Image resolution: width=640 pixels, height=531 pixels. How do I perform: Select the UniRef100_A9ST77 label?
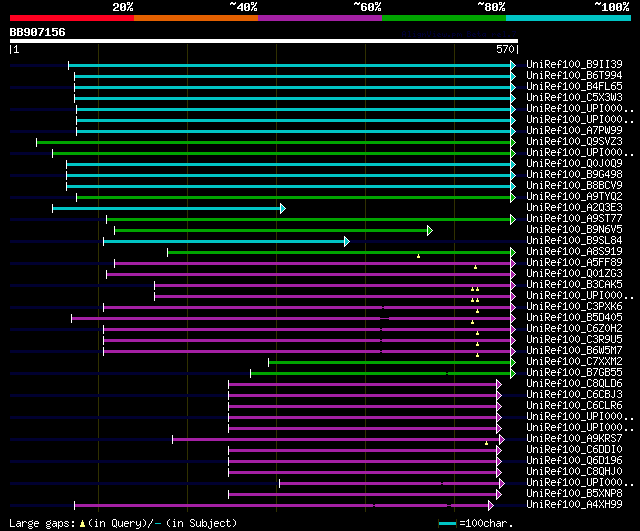[574, 219]
